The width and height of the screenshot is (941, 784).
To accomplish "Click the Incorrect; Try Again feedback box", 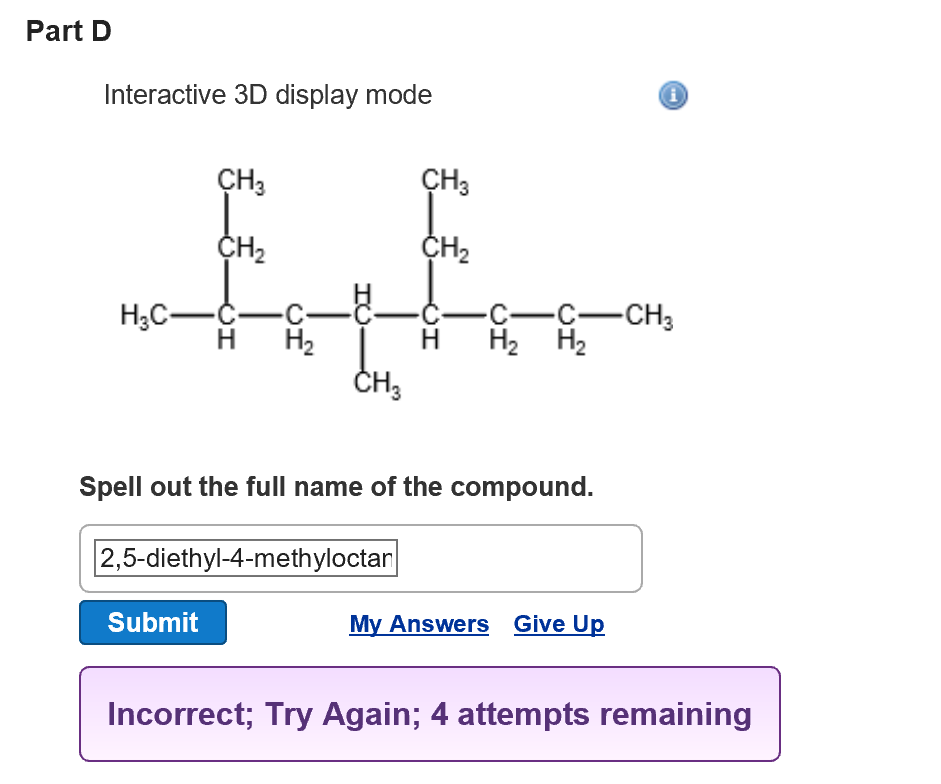I will pos(430,714).
